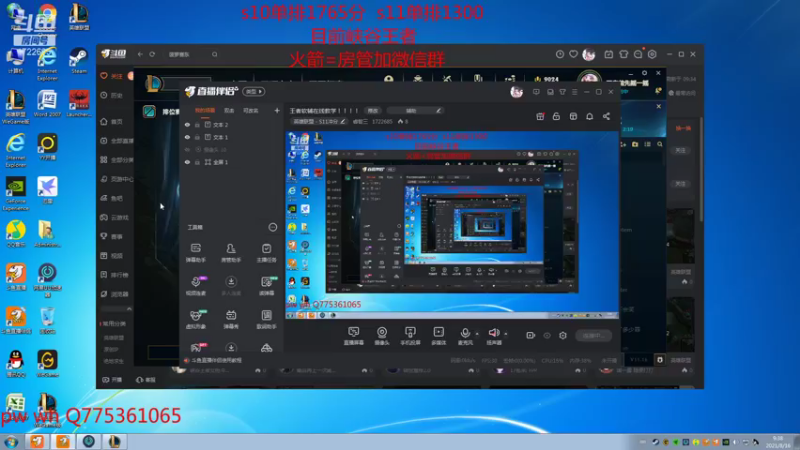The width and height of the screenshot is (800, 450).
Task: Click the 开播 button at Douyu client bottom
Action: (112, 380)
